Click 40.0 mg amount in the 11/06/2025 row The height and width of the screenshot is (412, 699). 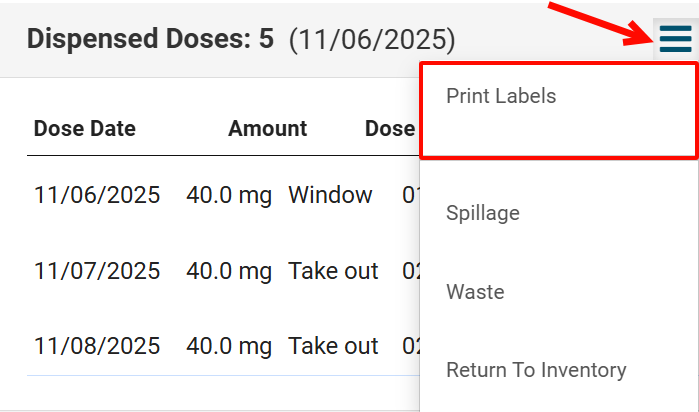coord(229,195)
